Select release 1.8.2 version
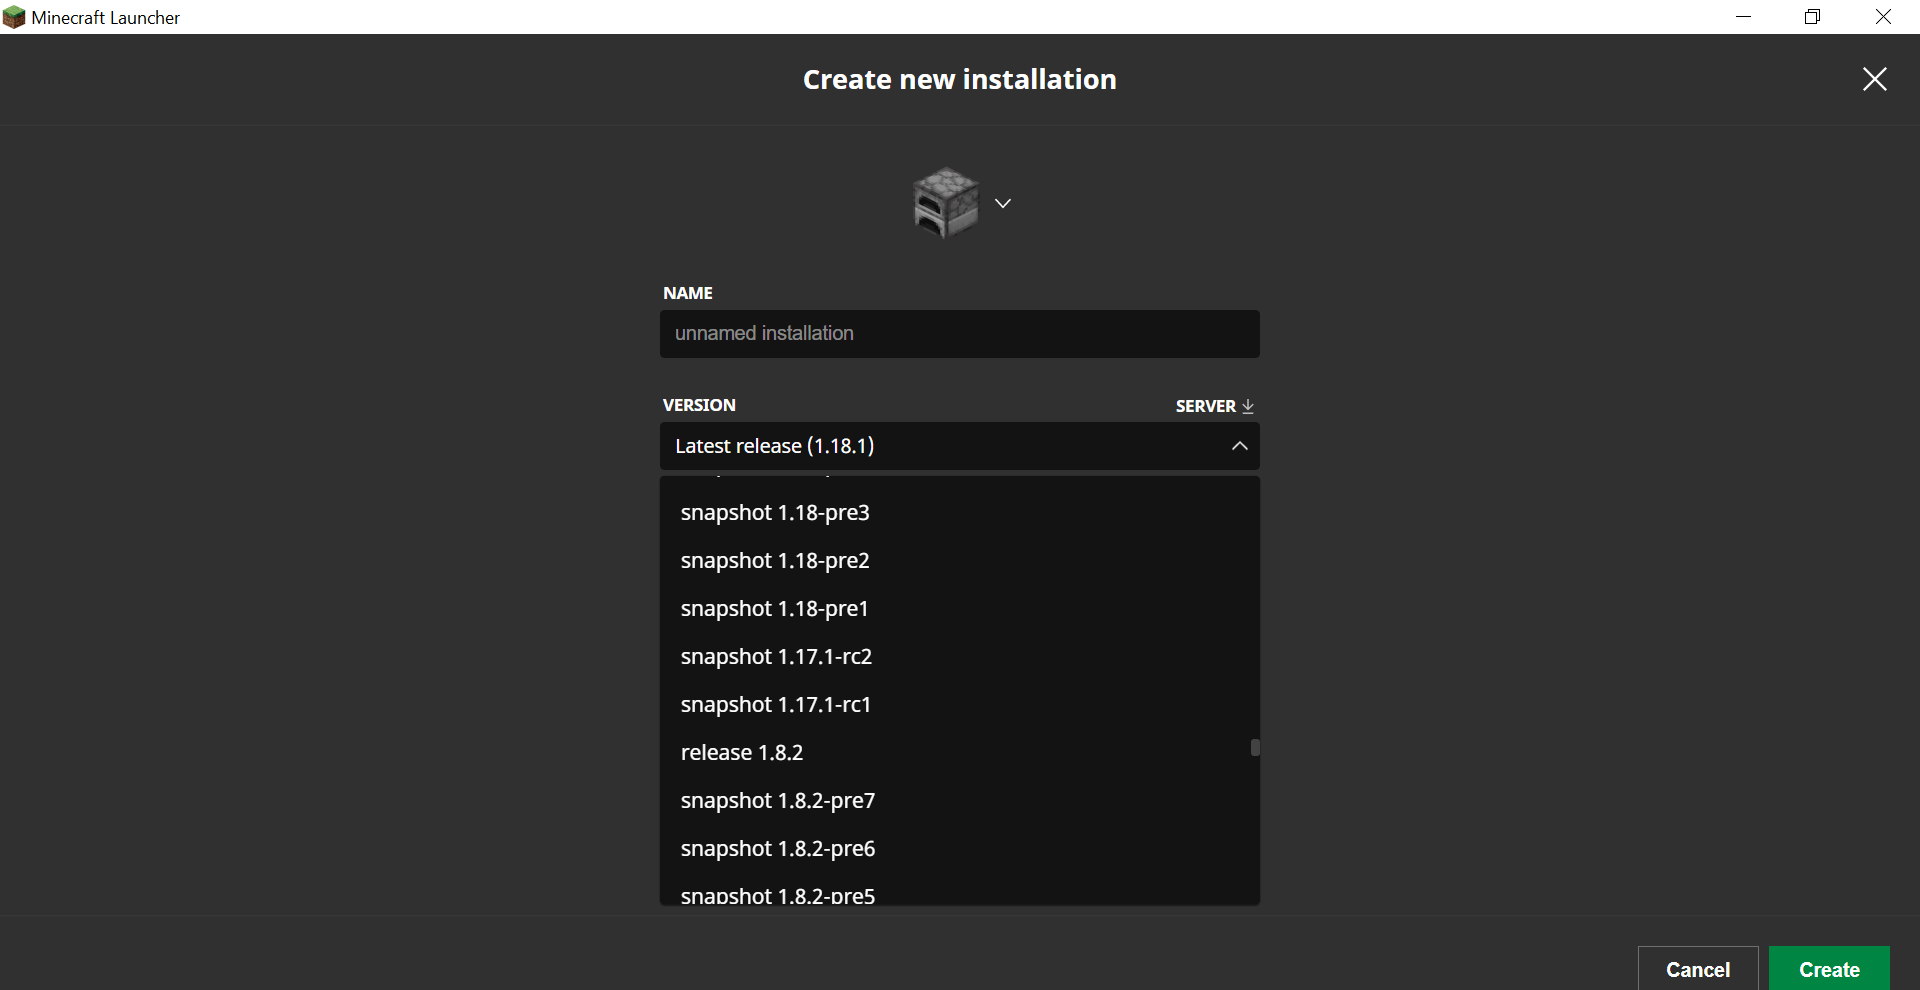This screenshot has height=990, width=1920. pos(741,753)
